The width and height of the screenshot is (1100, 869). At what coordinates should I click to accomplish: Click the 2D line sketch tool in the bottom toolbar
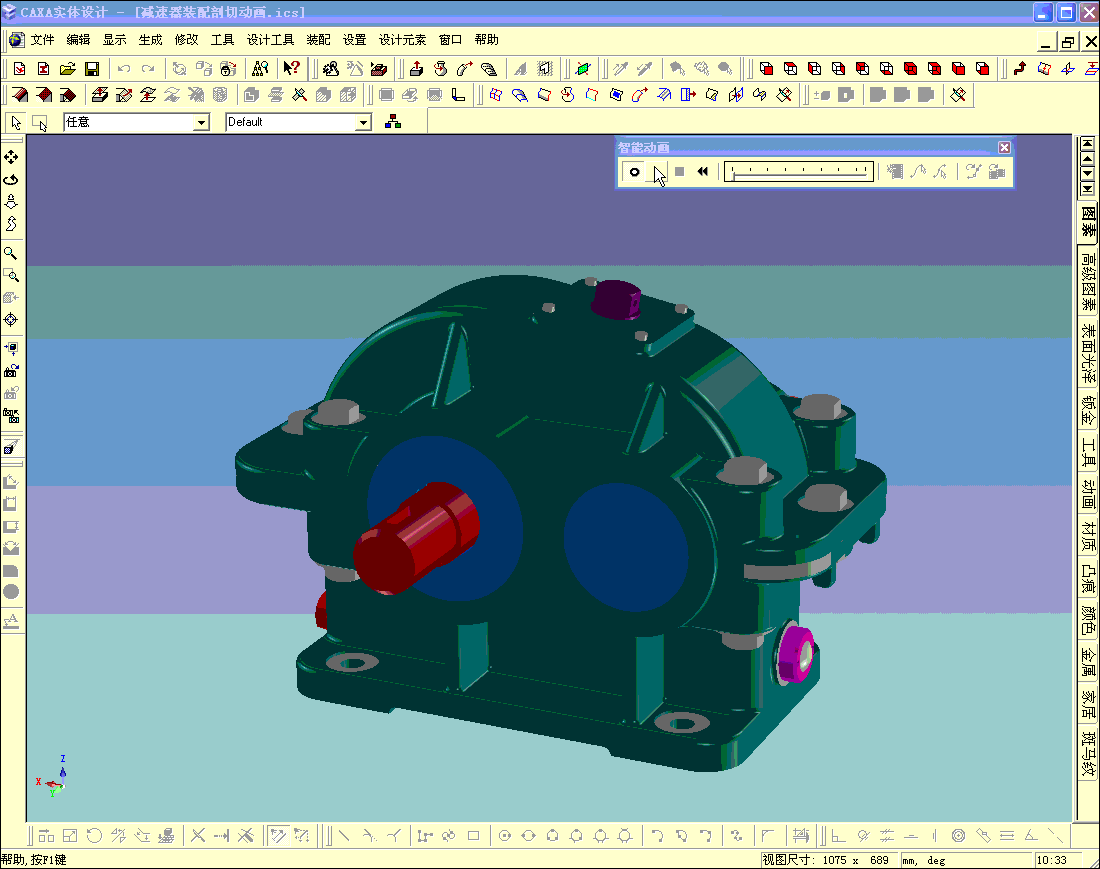pos(344,835)
